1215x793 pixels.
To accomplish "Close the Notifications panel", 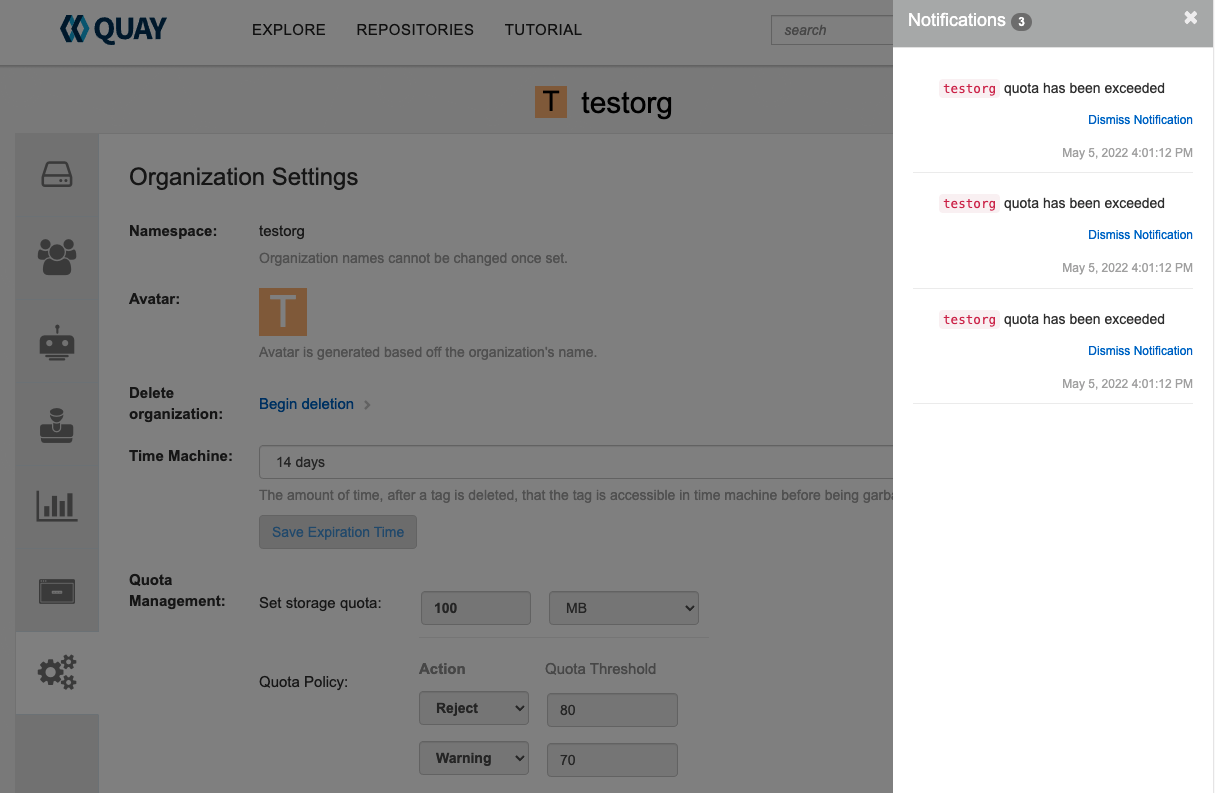I will point(1190,18).
